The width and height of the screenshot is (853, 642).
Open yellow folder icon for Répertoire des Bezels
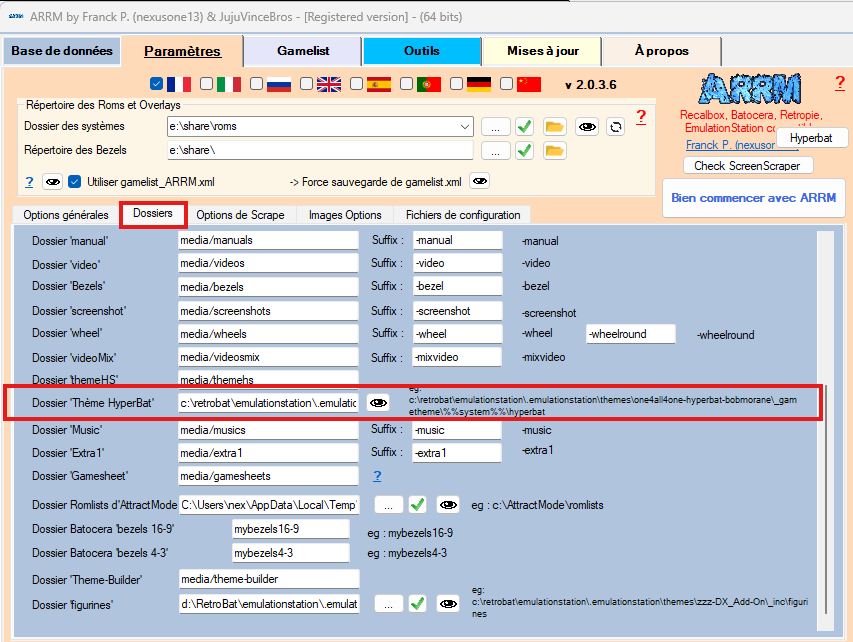click(x=555, y=151)
